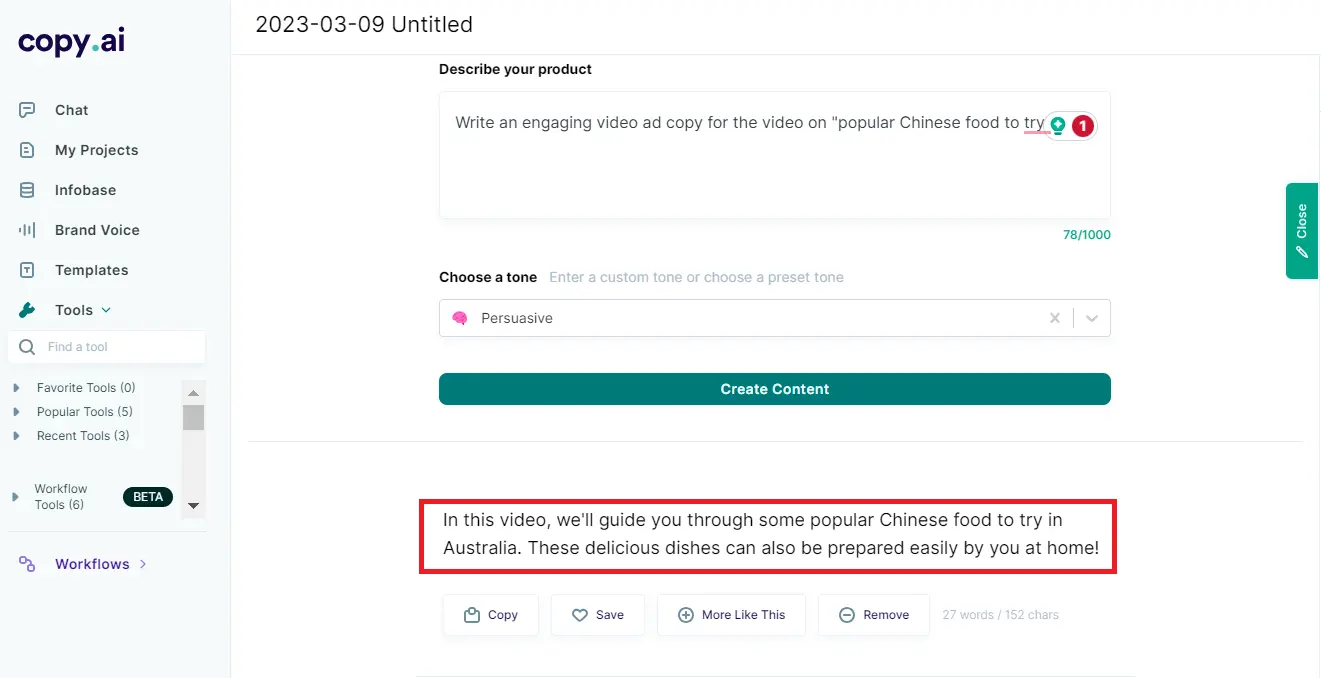Open Templates in the sidebar
The width and height of the screenshot is (1321, 678).
(91, 270)
